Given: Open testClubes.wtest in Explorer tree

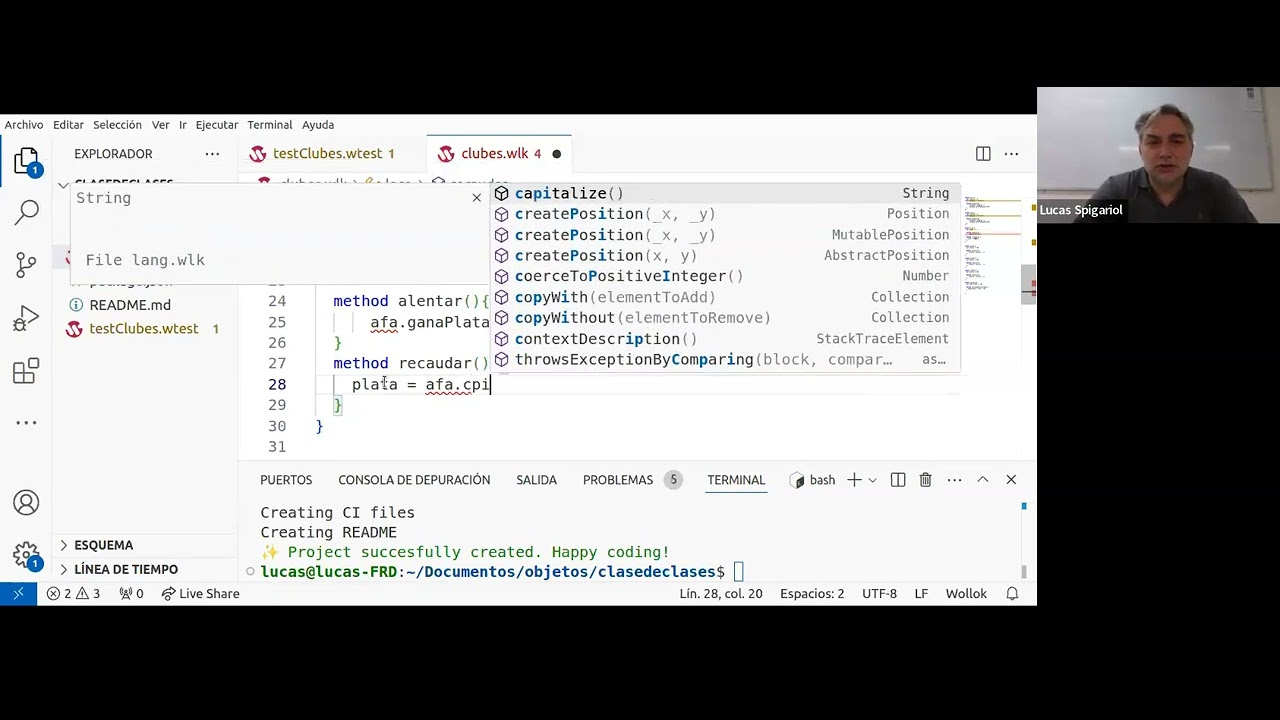Looking at the screenshot, I should point(145,329).
